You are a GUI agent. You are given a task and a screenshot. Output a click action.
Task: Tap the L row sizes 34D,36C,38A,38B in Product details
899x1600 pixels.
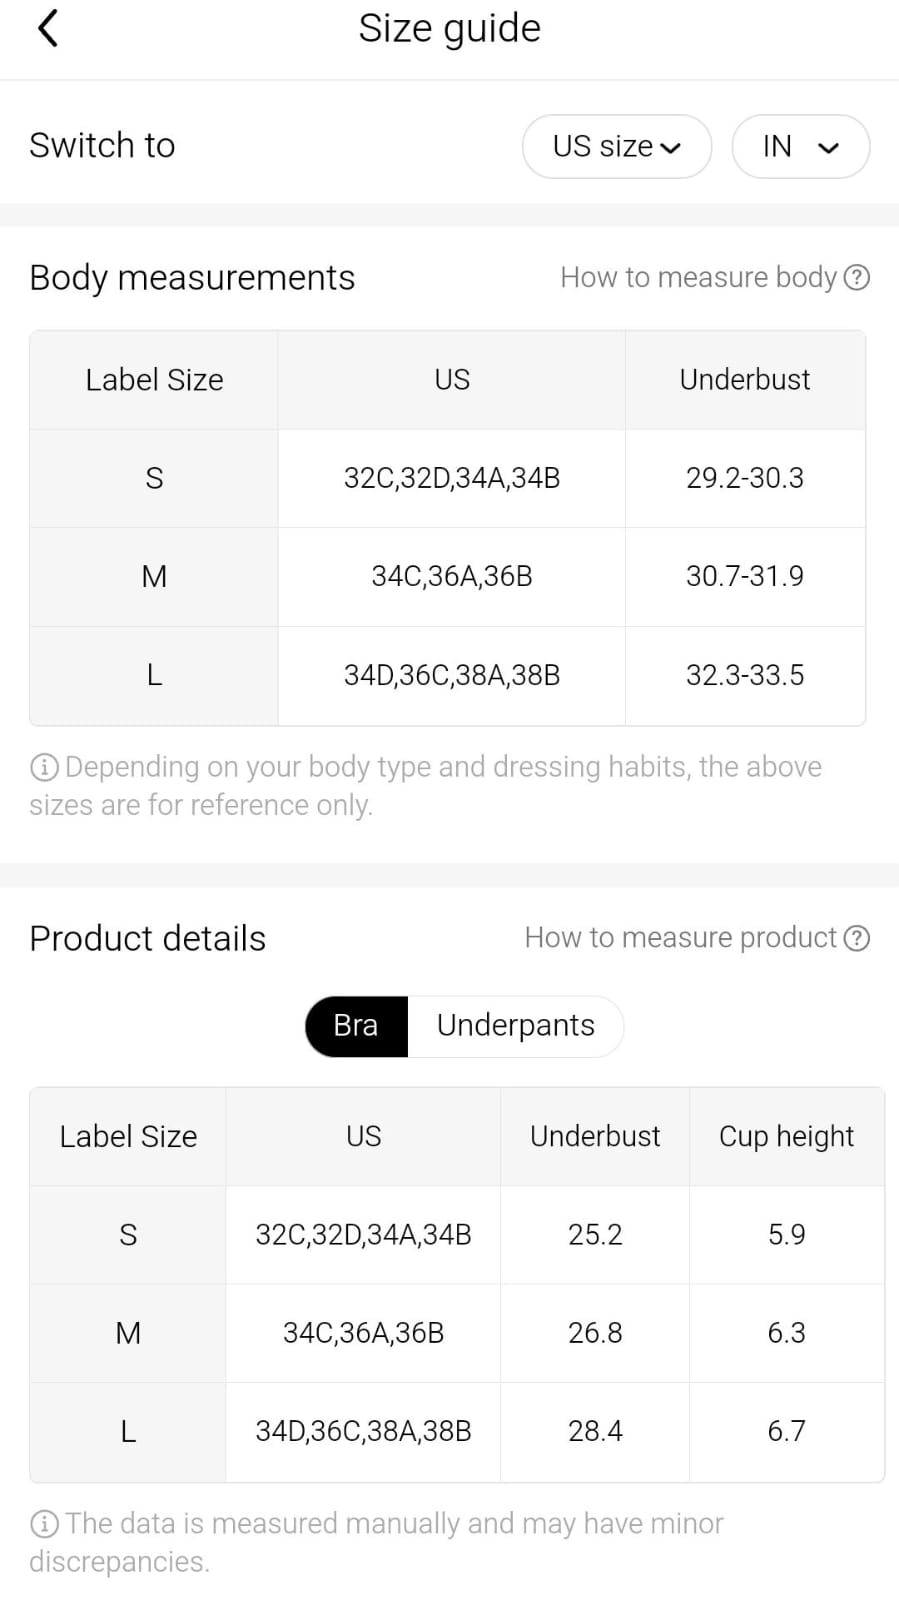[363, 1431]
